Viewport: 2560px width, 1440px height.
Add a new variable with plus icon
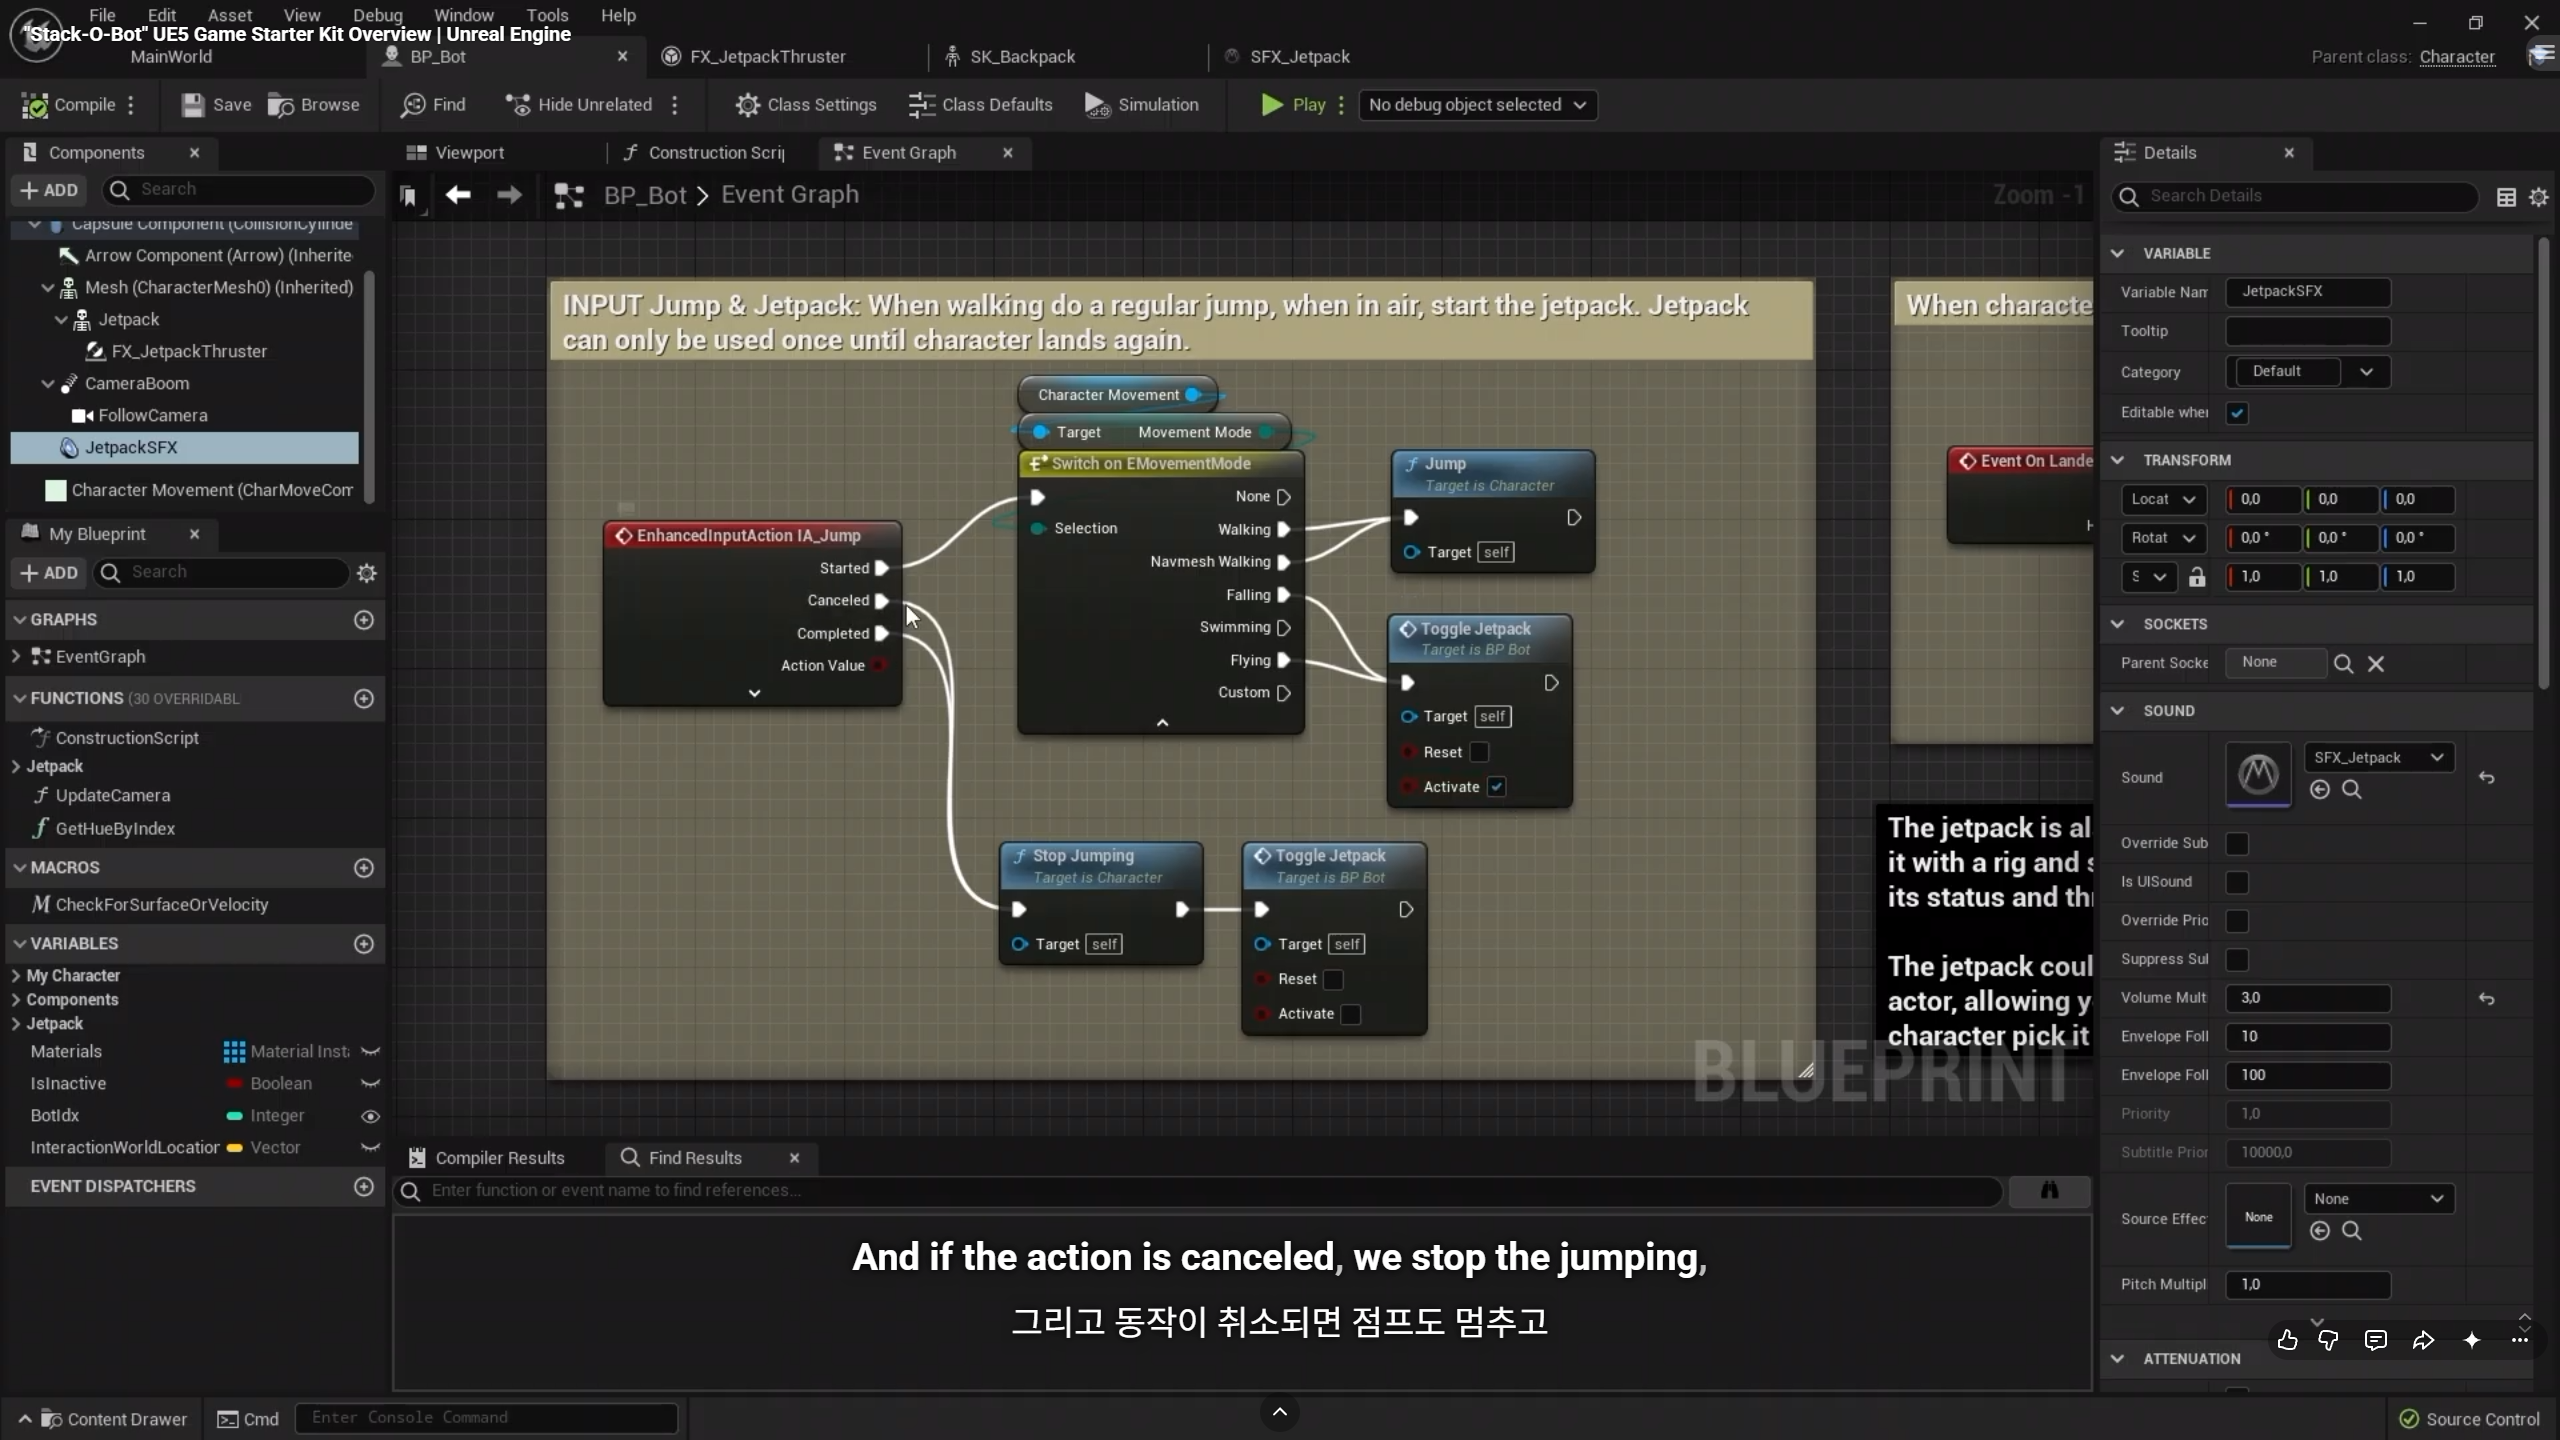coord(364,944)
